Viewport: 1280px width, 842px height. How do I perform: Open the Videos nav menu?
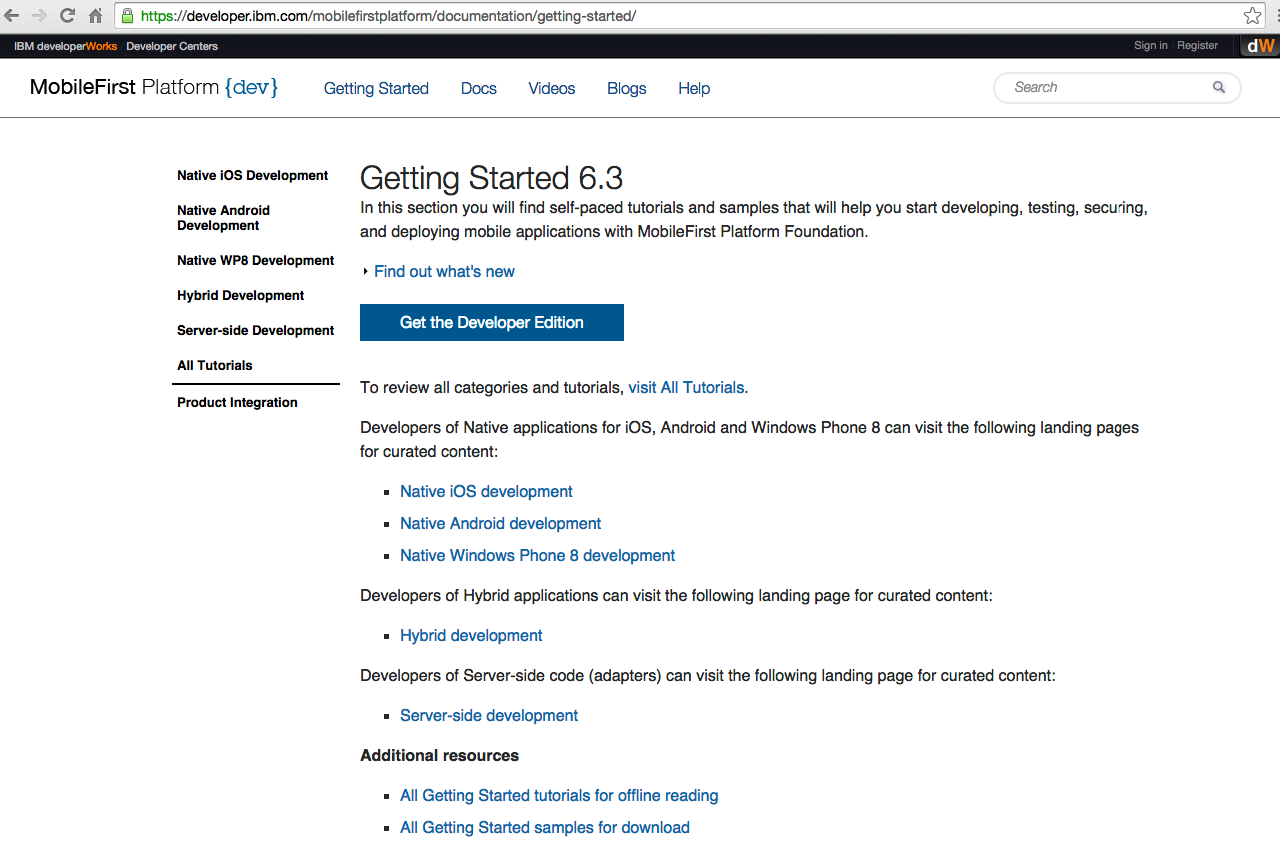pos(552,88)
